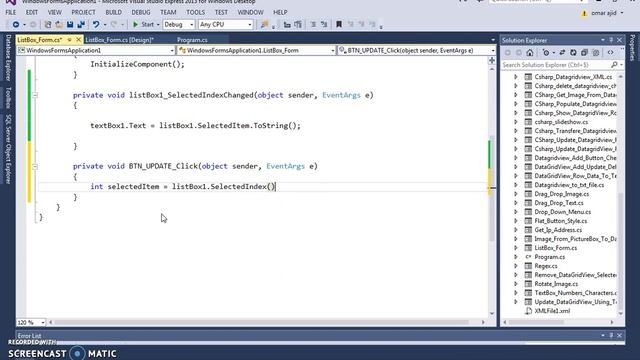Screen dimensions: 640x360
Task: Select Program.cs in Solution Explorer
Action: click(549, 257)
